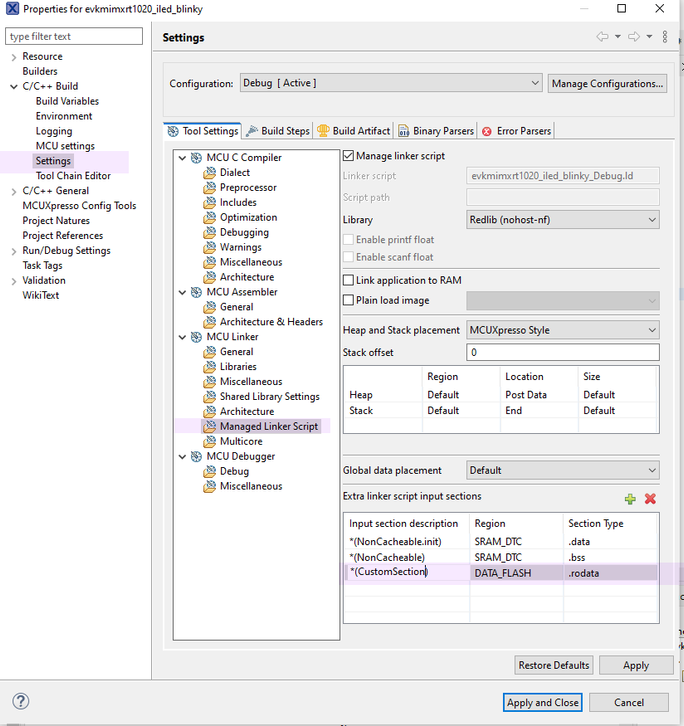Image resolution: width=684 pixels, height=726 pixels.
Task: Click the Debug option icon under MCU Debugger
Action: click(210, 471)
